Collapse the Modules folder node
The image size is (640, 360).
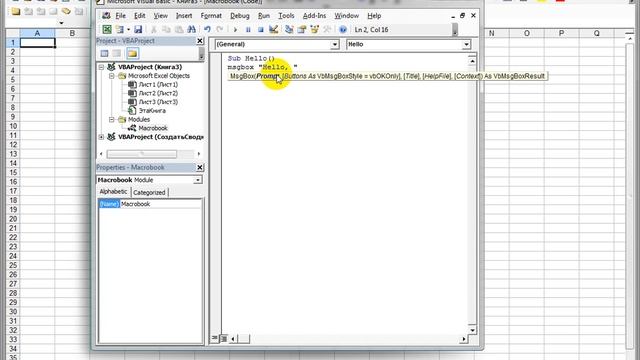point(111,120)
